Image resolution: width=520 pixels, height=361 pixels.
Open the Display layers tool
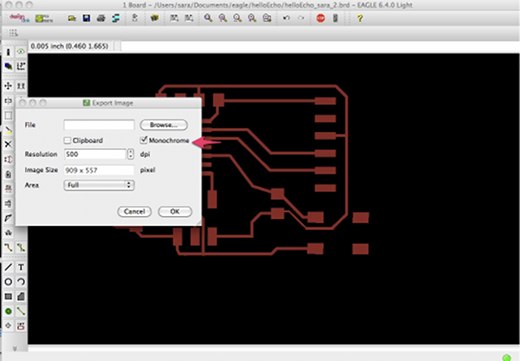pos(8,66)
